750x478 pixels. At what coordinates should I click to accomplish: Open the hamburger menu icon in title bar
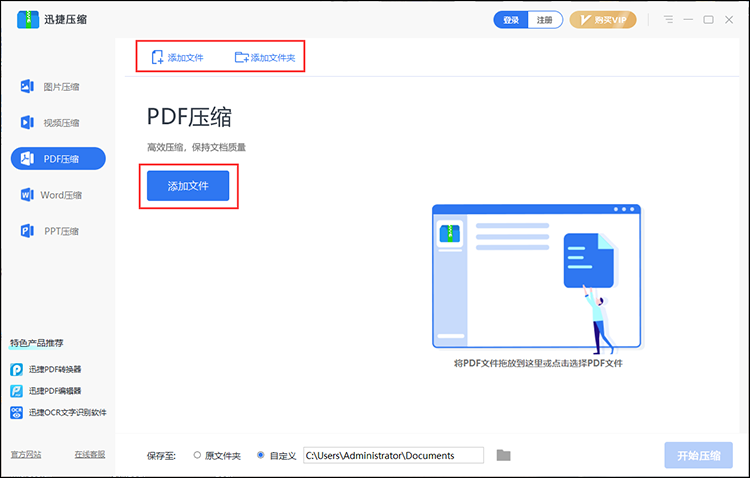click(668, 20)
